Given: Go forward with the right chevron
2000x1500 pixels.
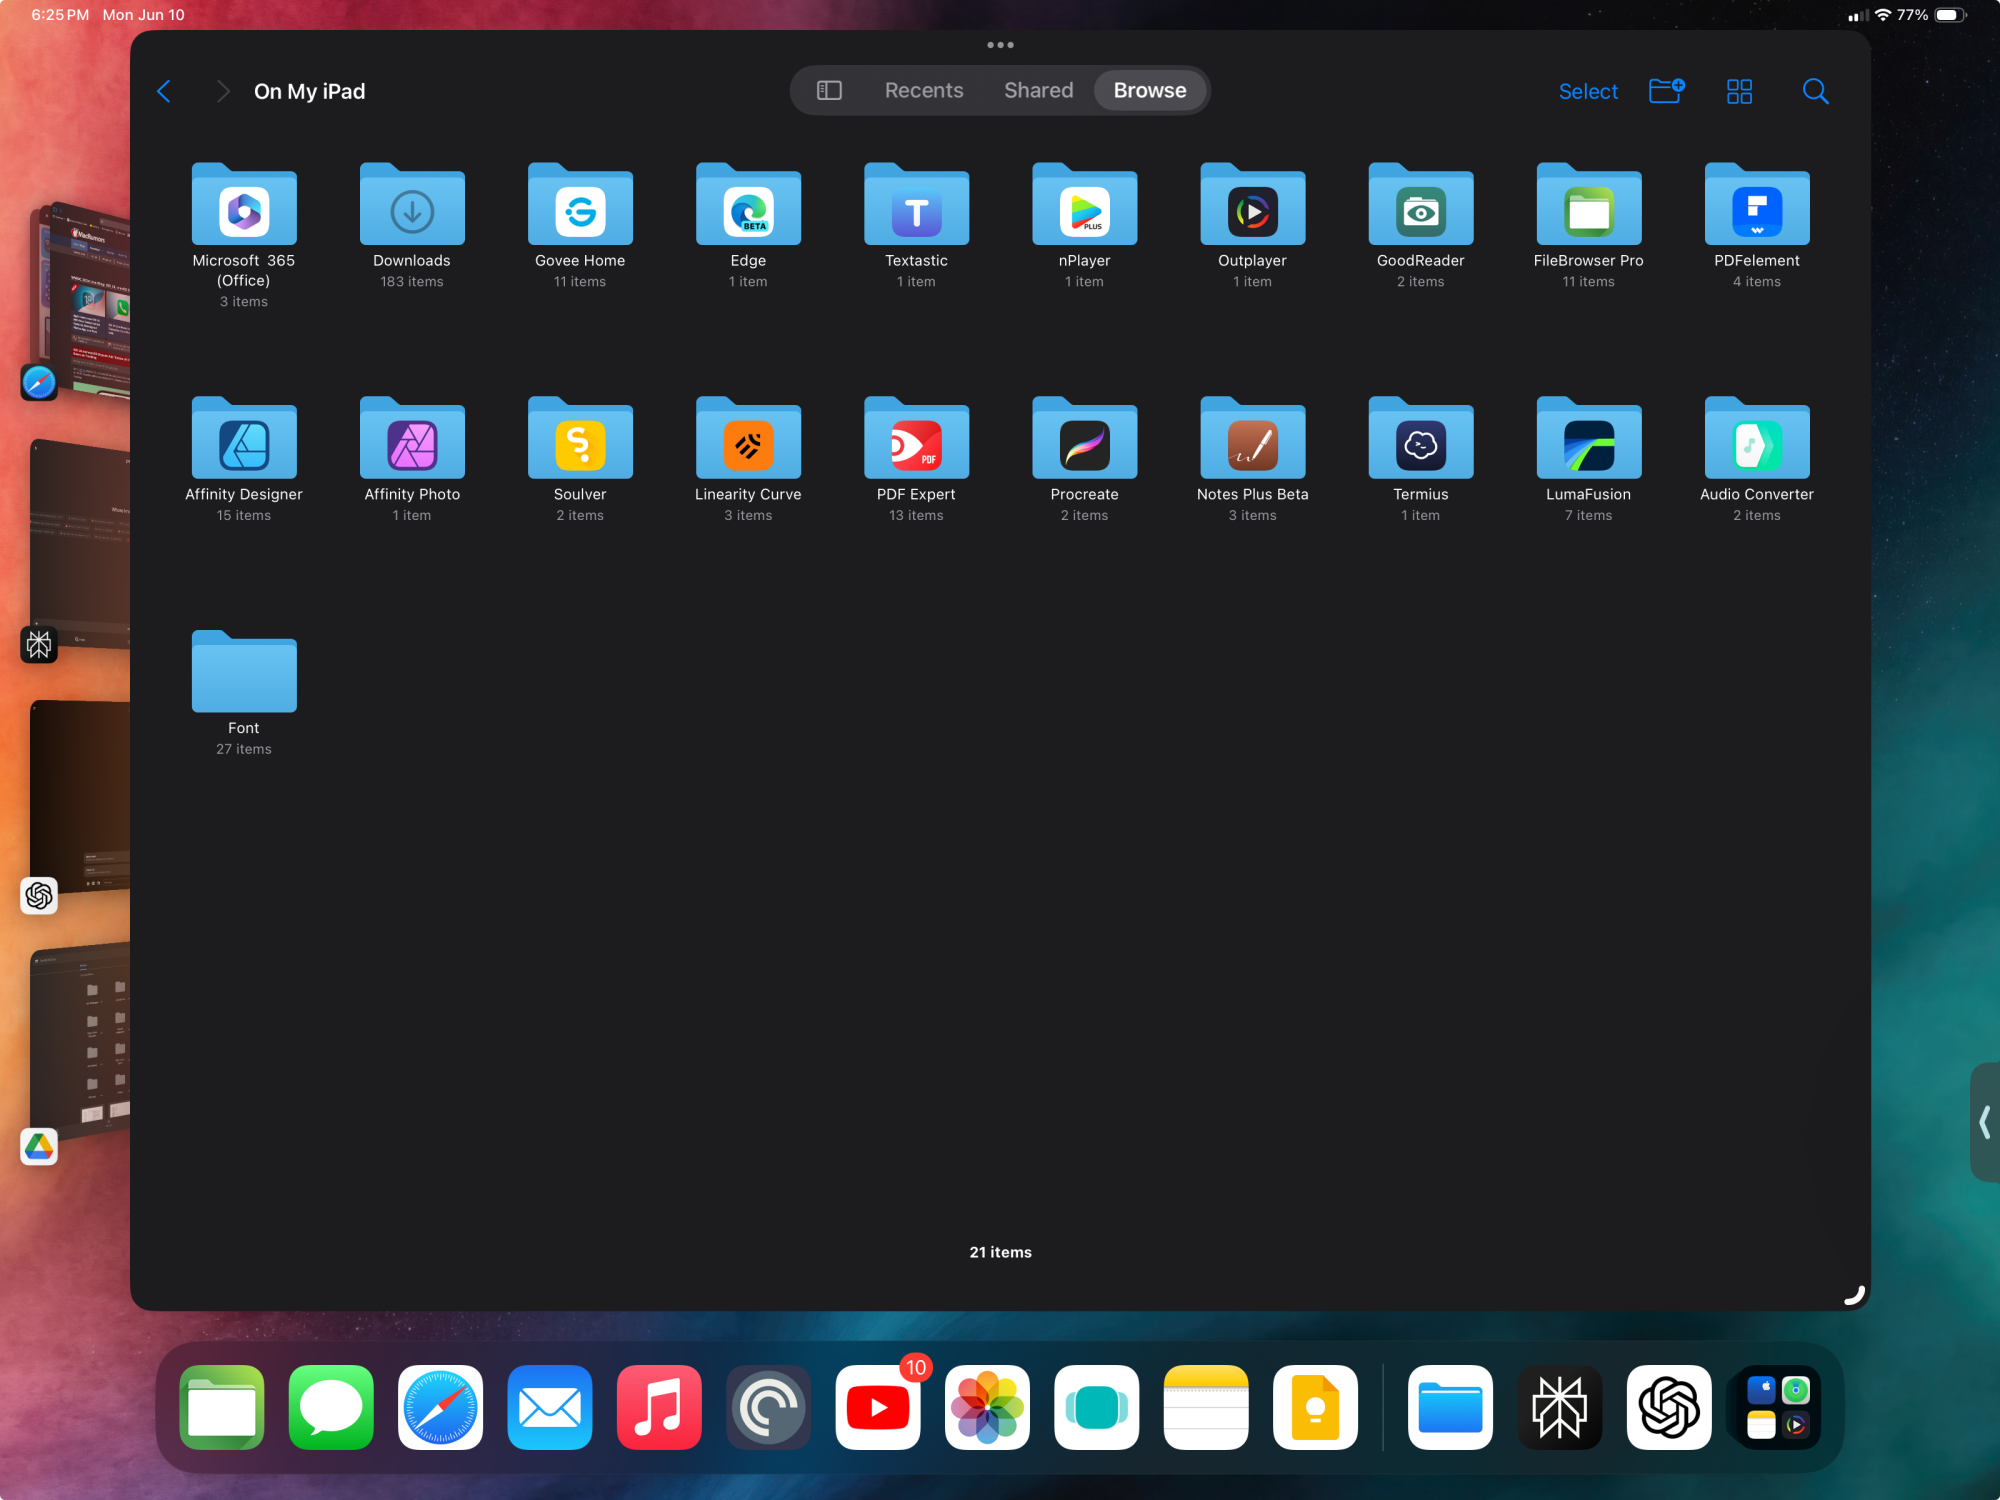Looking at the screenshot, I should [x=223, y=91].
